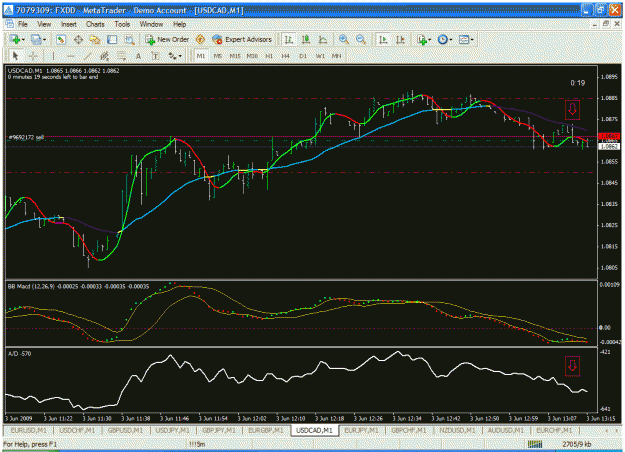Open the New Chart toolbar icon
This screenshot has height=452, width=625.
pos(15,39)
